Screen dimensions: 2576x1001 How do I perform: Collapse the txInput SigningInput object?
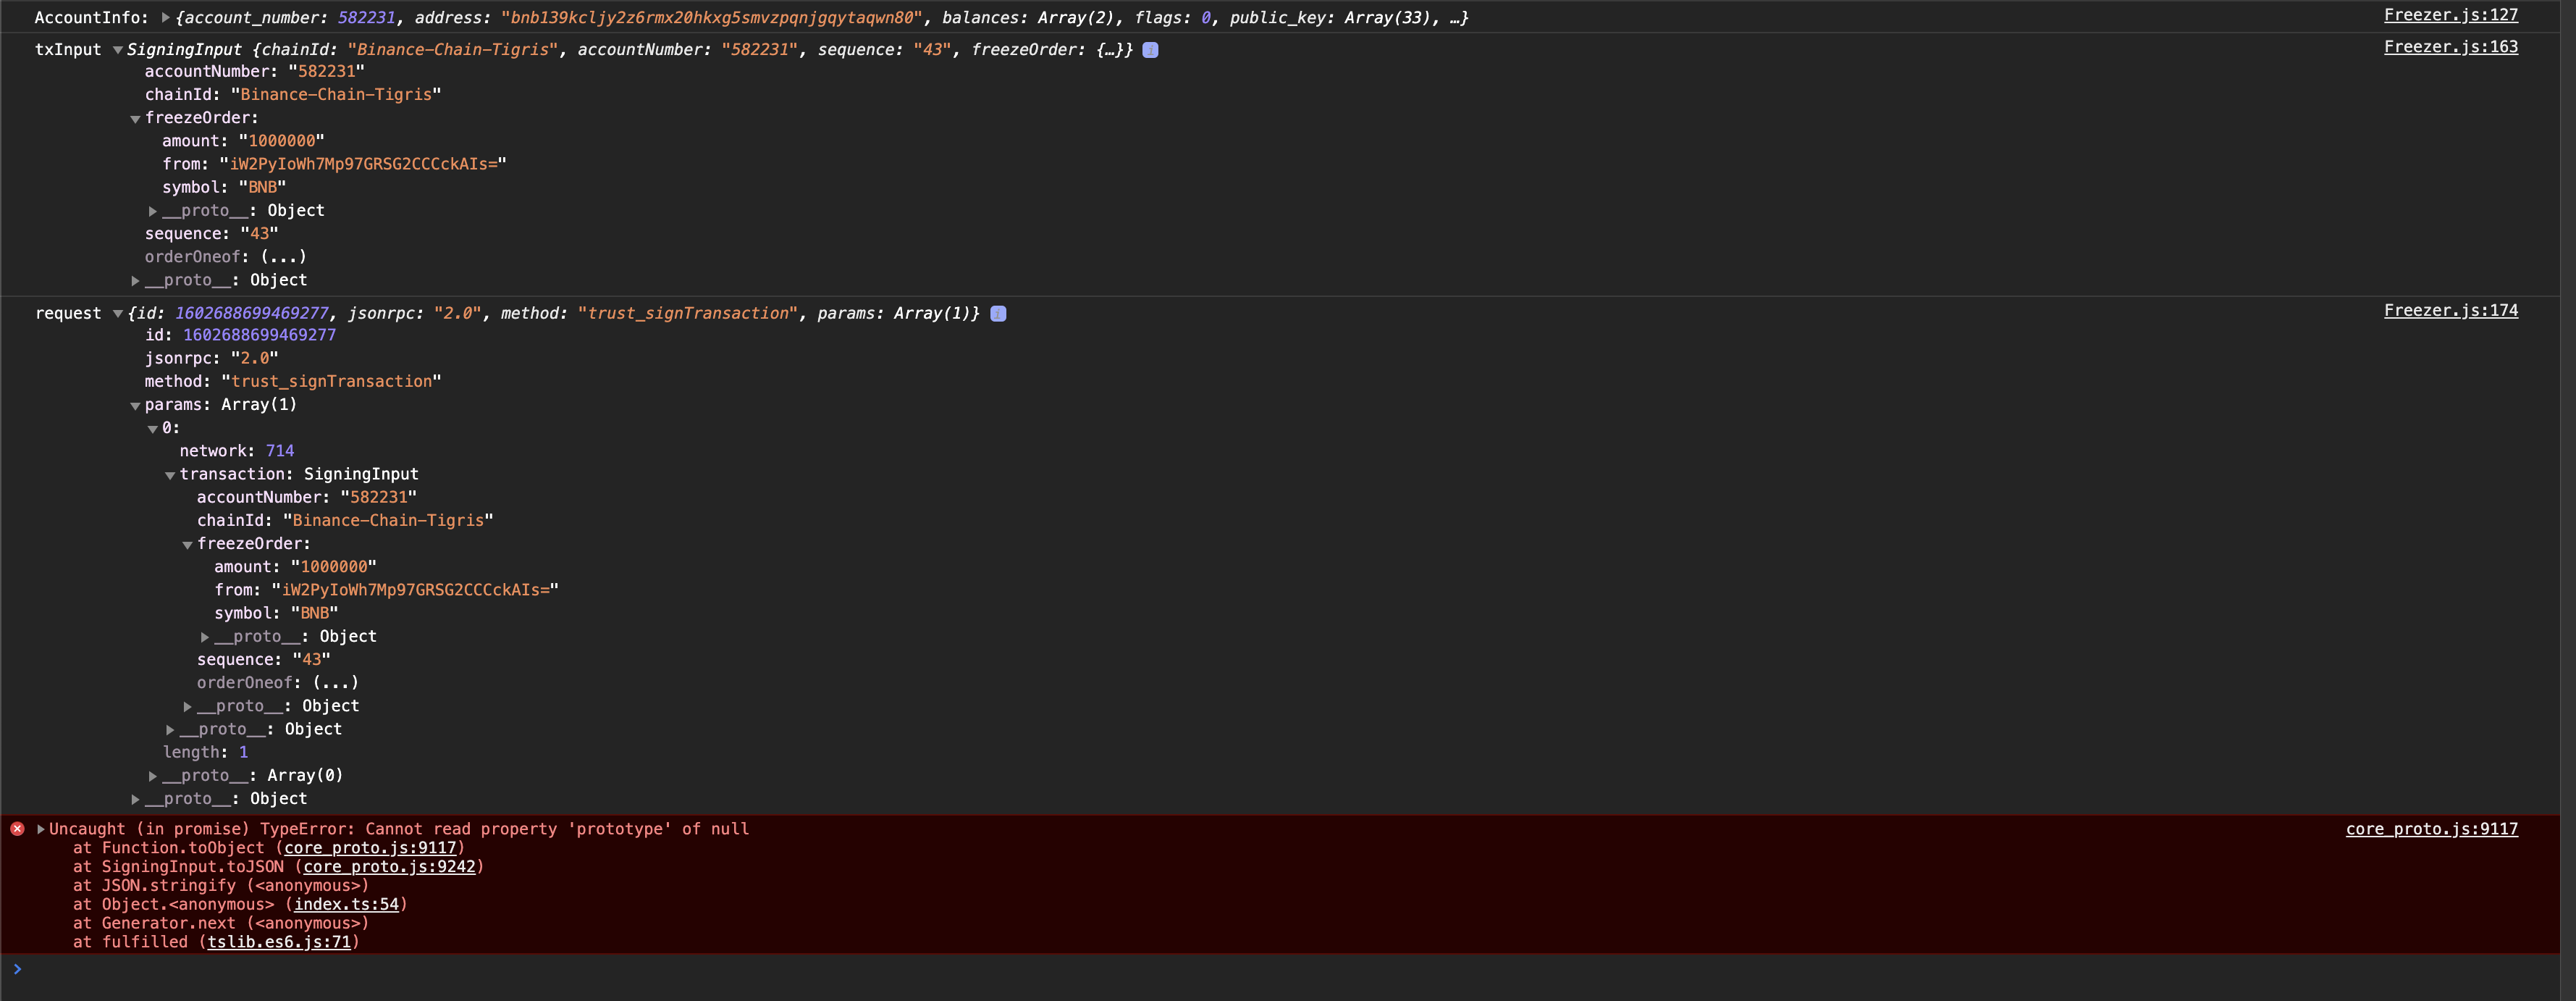coord(118,50)
